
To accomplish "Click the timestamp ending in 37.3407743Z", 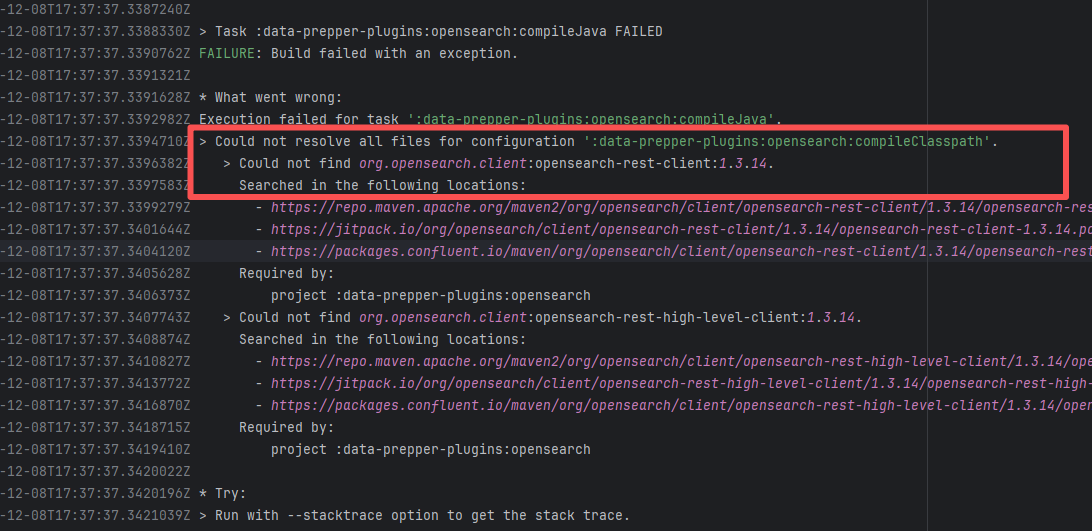I will [x=95, y=317].
